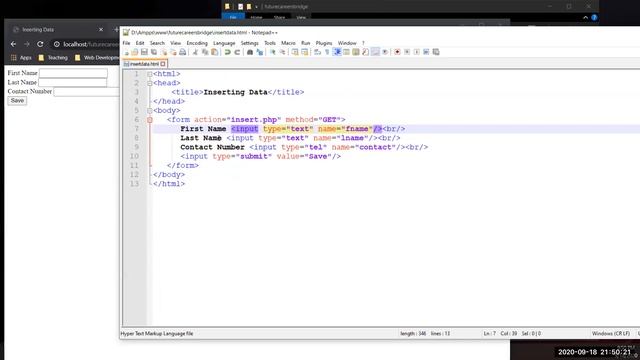Print the document using toolbar icon
Viewport: 640px width, 360px height.
coord(182,52)
